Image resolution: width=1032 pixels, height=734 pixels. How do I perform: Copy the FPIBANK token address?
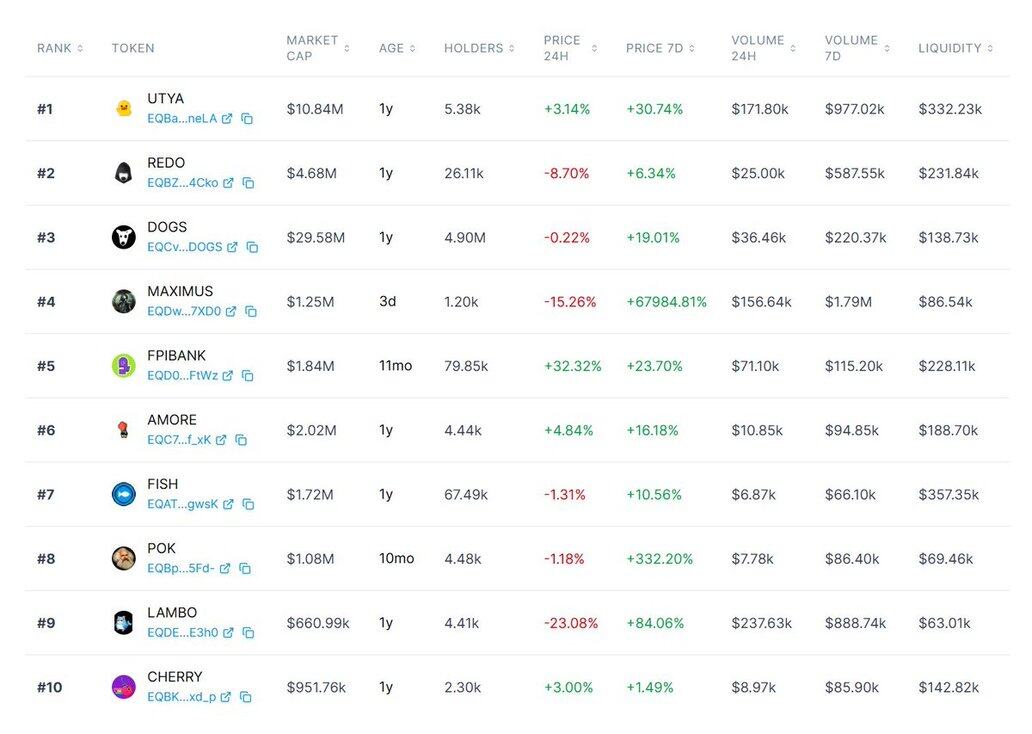point(247,376)
